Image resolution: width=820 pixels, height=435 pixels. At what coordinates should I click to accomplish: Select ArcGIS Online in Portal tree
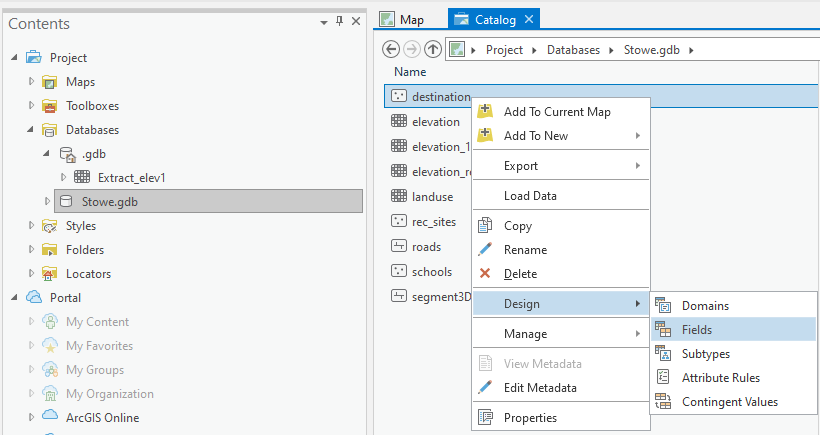102,418
